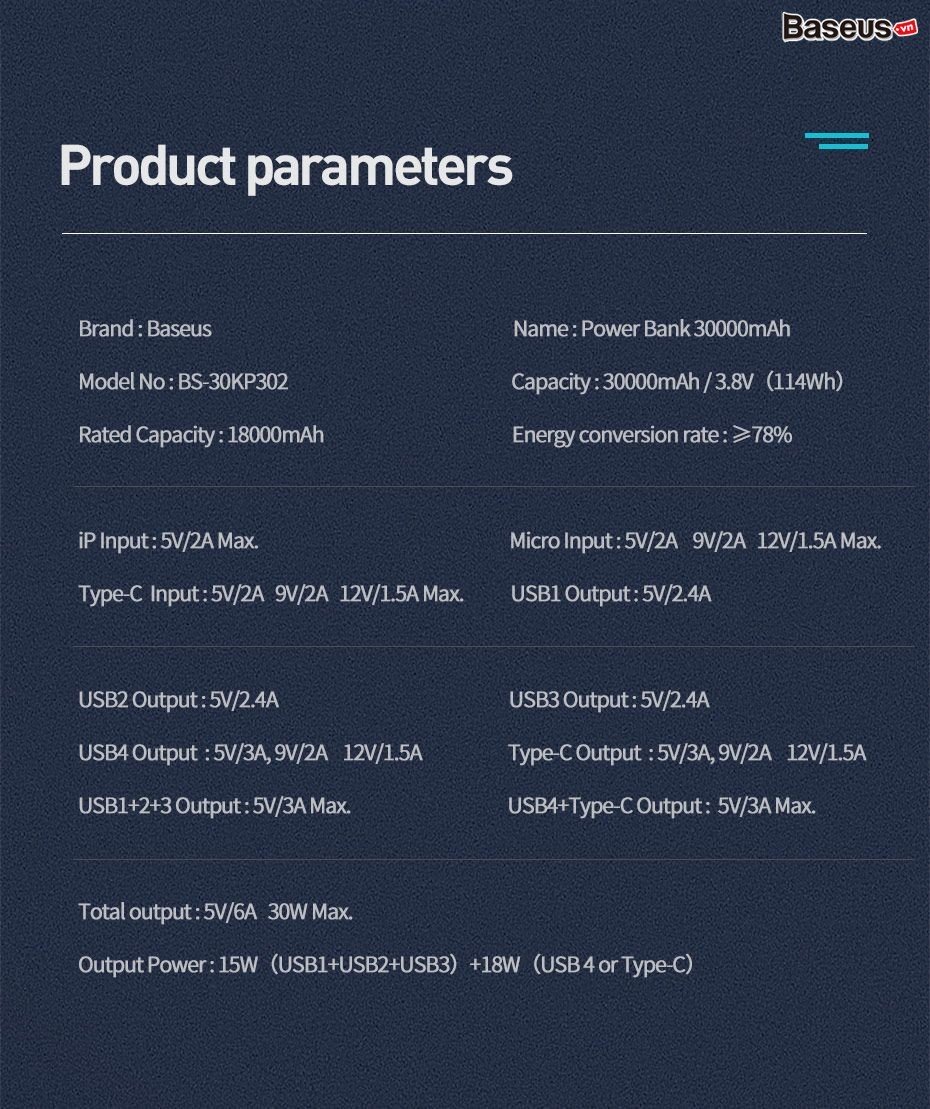Click the "Product parameters" heading
Screen dimensions: 930x1109
[286, 166]
